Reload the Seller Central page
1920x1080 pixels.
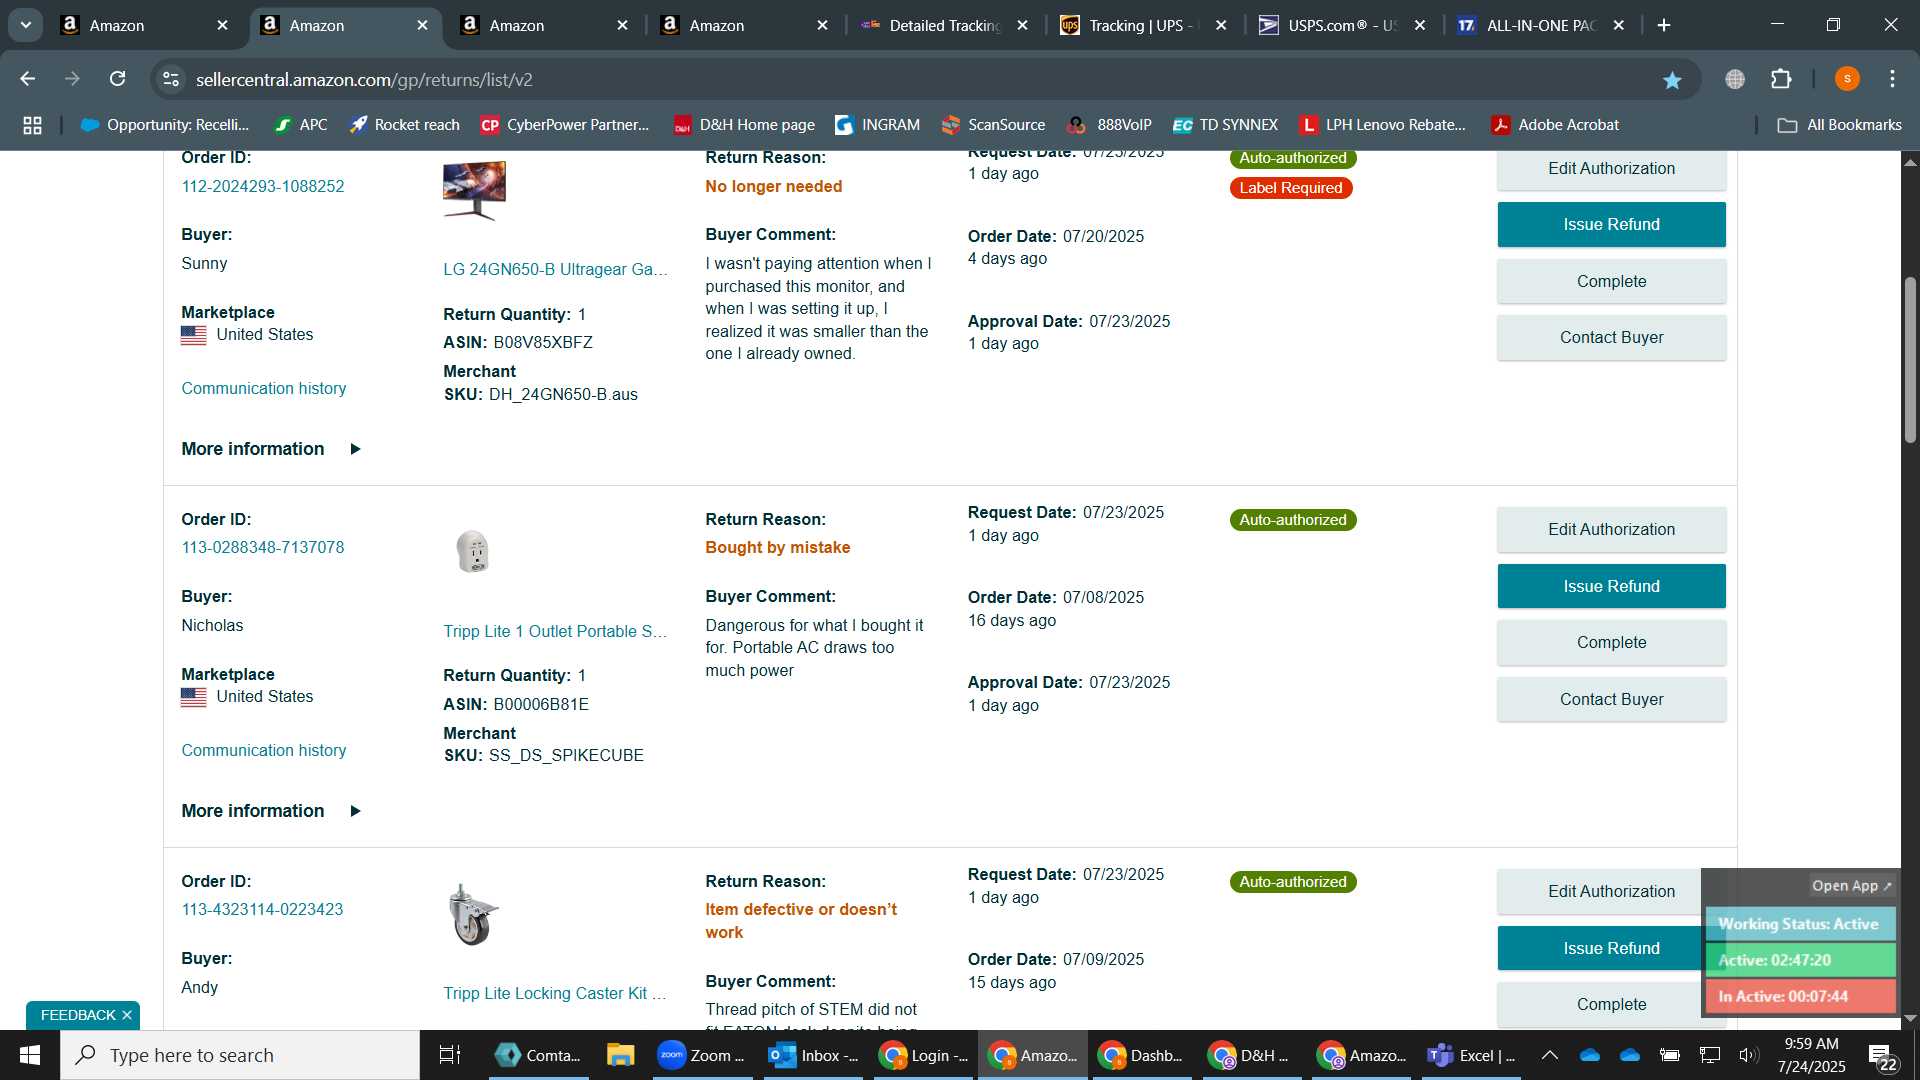[x=118, y=79]
